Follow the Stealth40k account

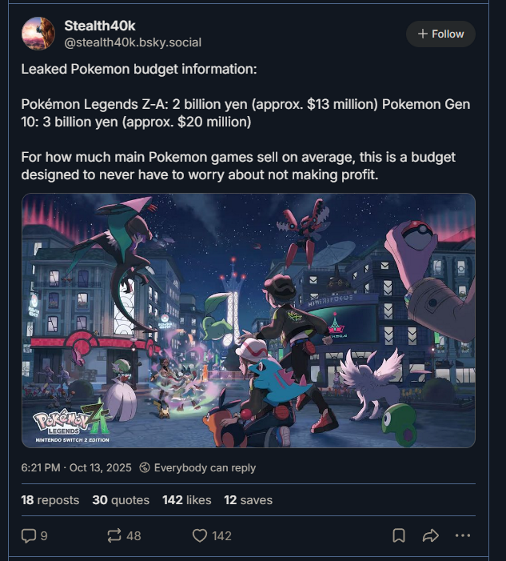441,34
